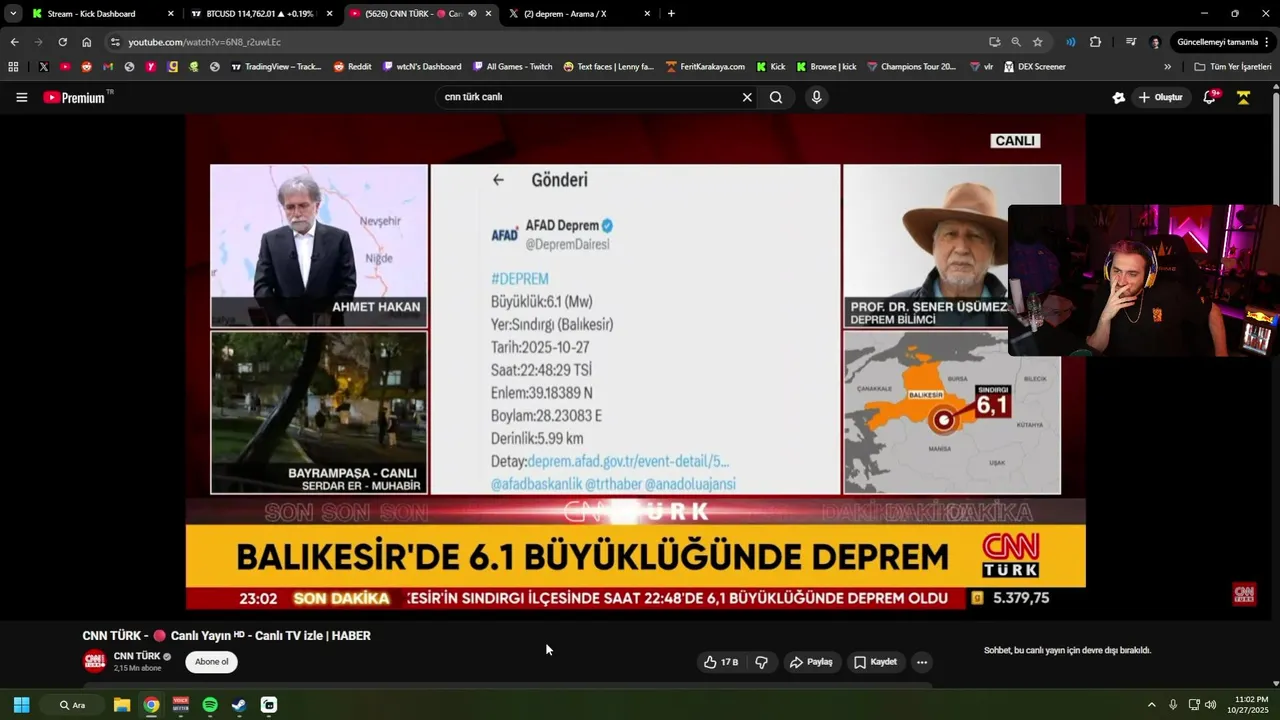
Task: Open Spotify from the taskbar
Action: coord(210,705)
